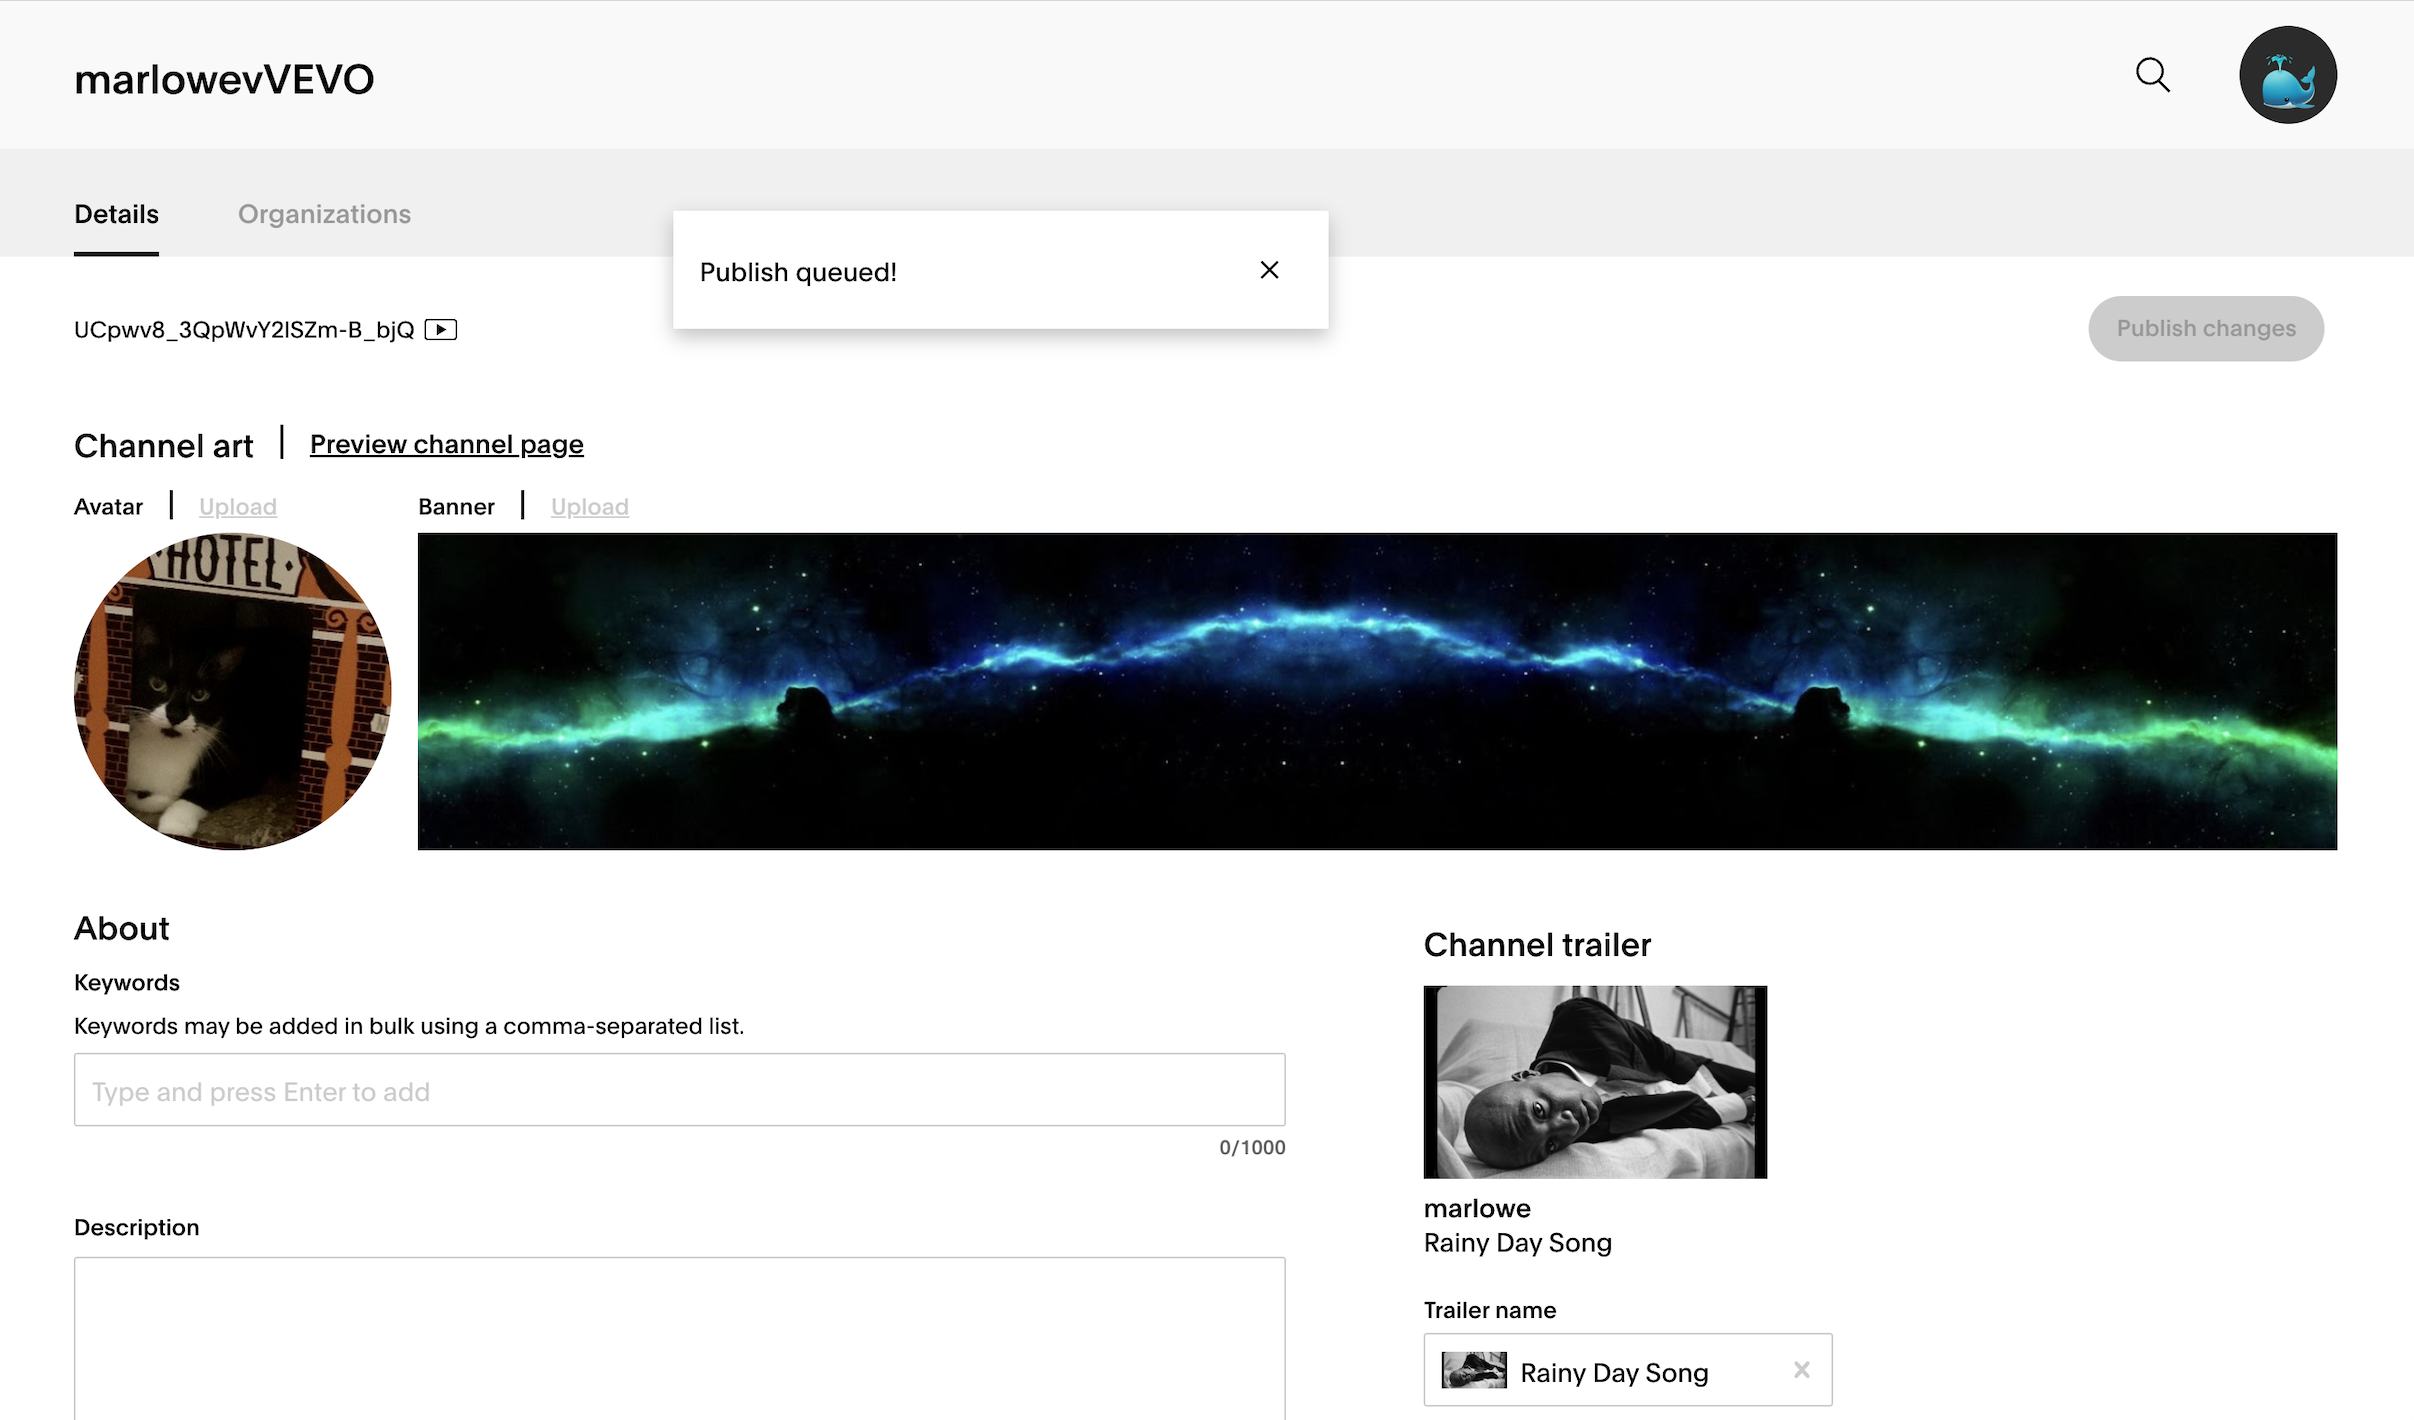
Task: Focus the Keywords input field
Action: tap(679, 1090)
